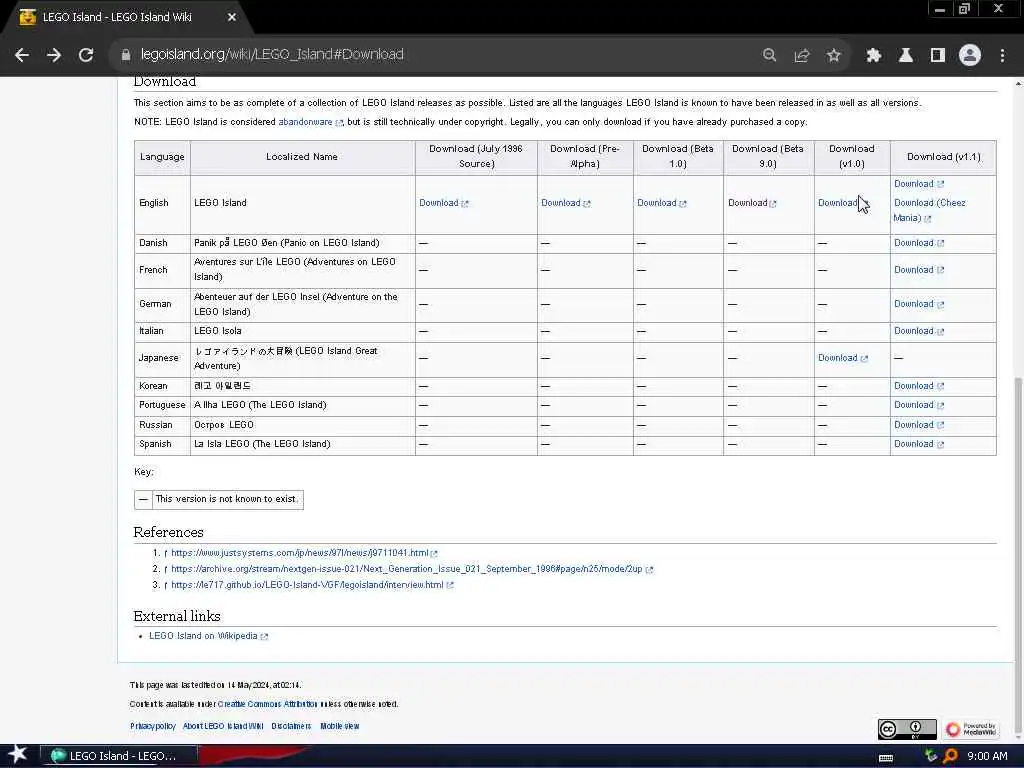Image resolution: width=1024 pixels, height=768 pixels.
Task: Reload the LEGO Island wiki page
Action: coord(86,55)
